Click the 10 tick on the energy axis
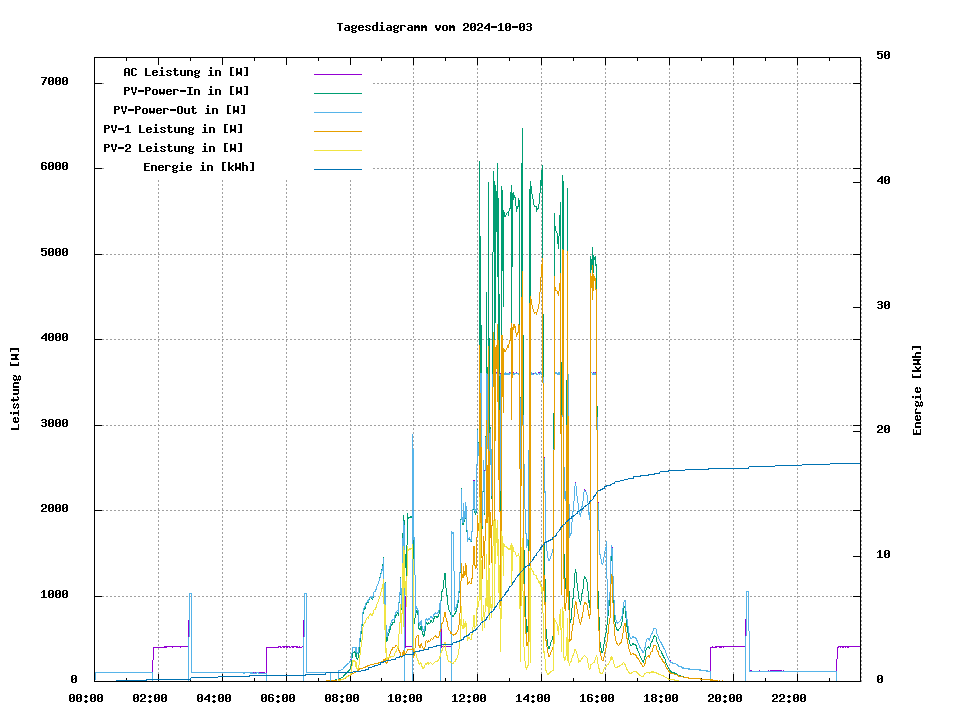 click(883, 555)
